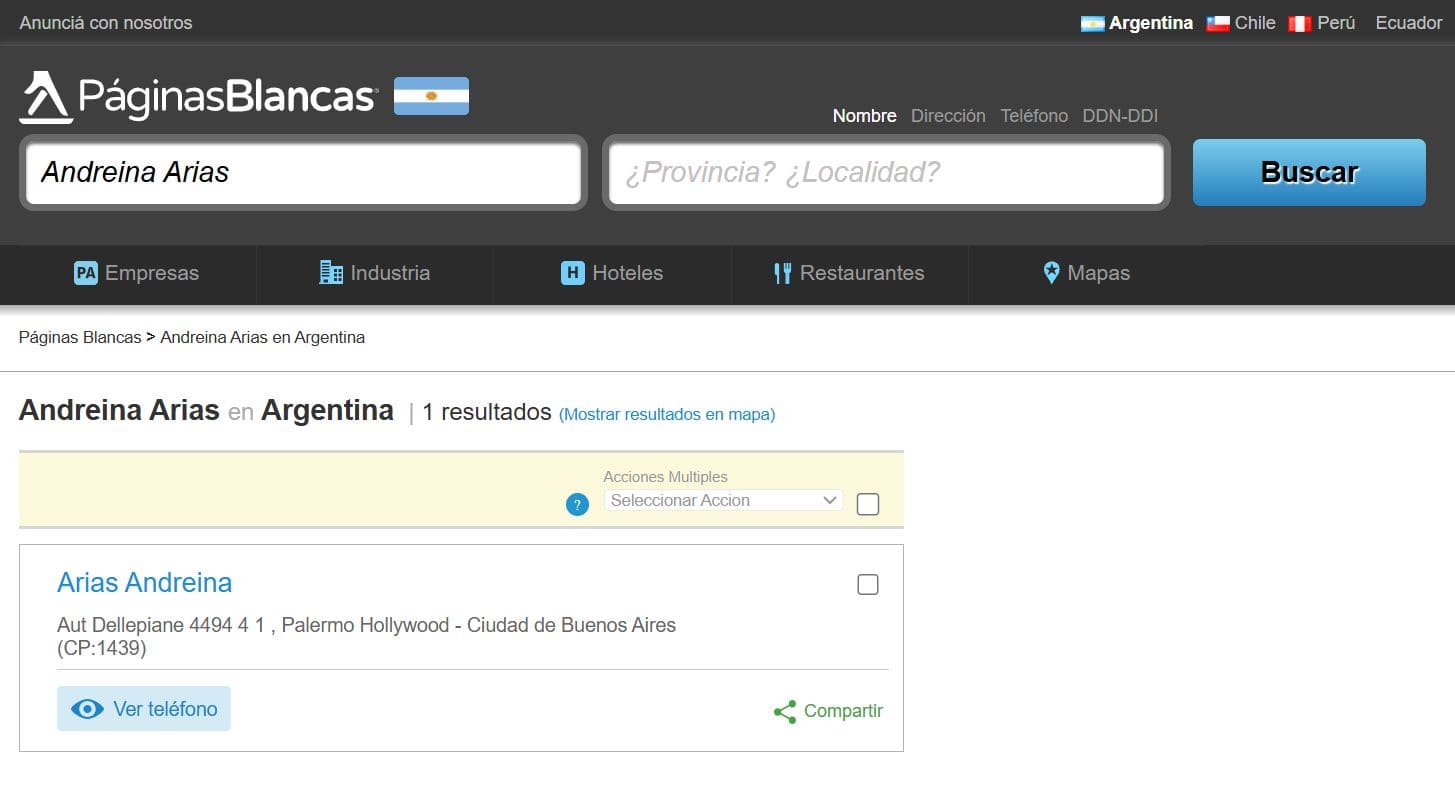Viewport: 1455px width, 785px height.
Task: Click the green share icon
Action: pyautogui.click(x=785, y=712)
